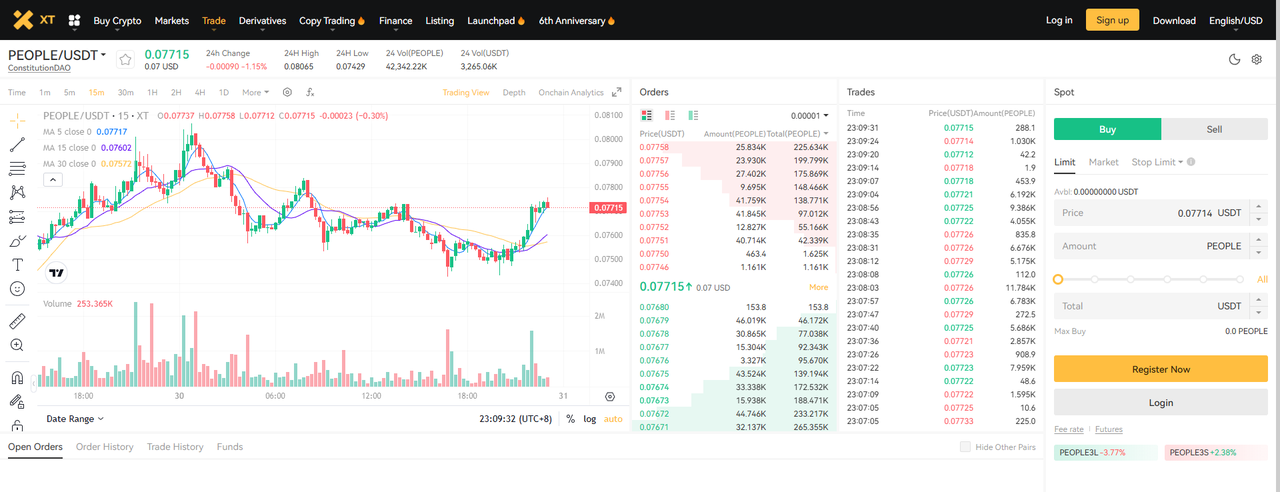
Task: Click the Register Now button
Action: 1161,369
